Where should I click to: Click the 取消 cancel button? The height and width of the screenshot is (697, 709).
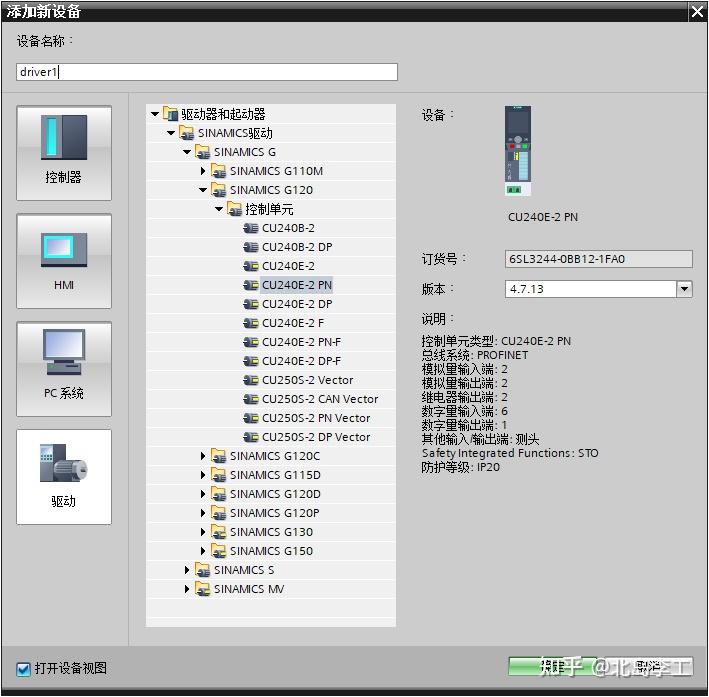[x=647, y=666]
